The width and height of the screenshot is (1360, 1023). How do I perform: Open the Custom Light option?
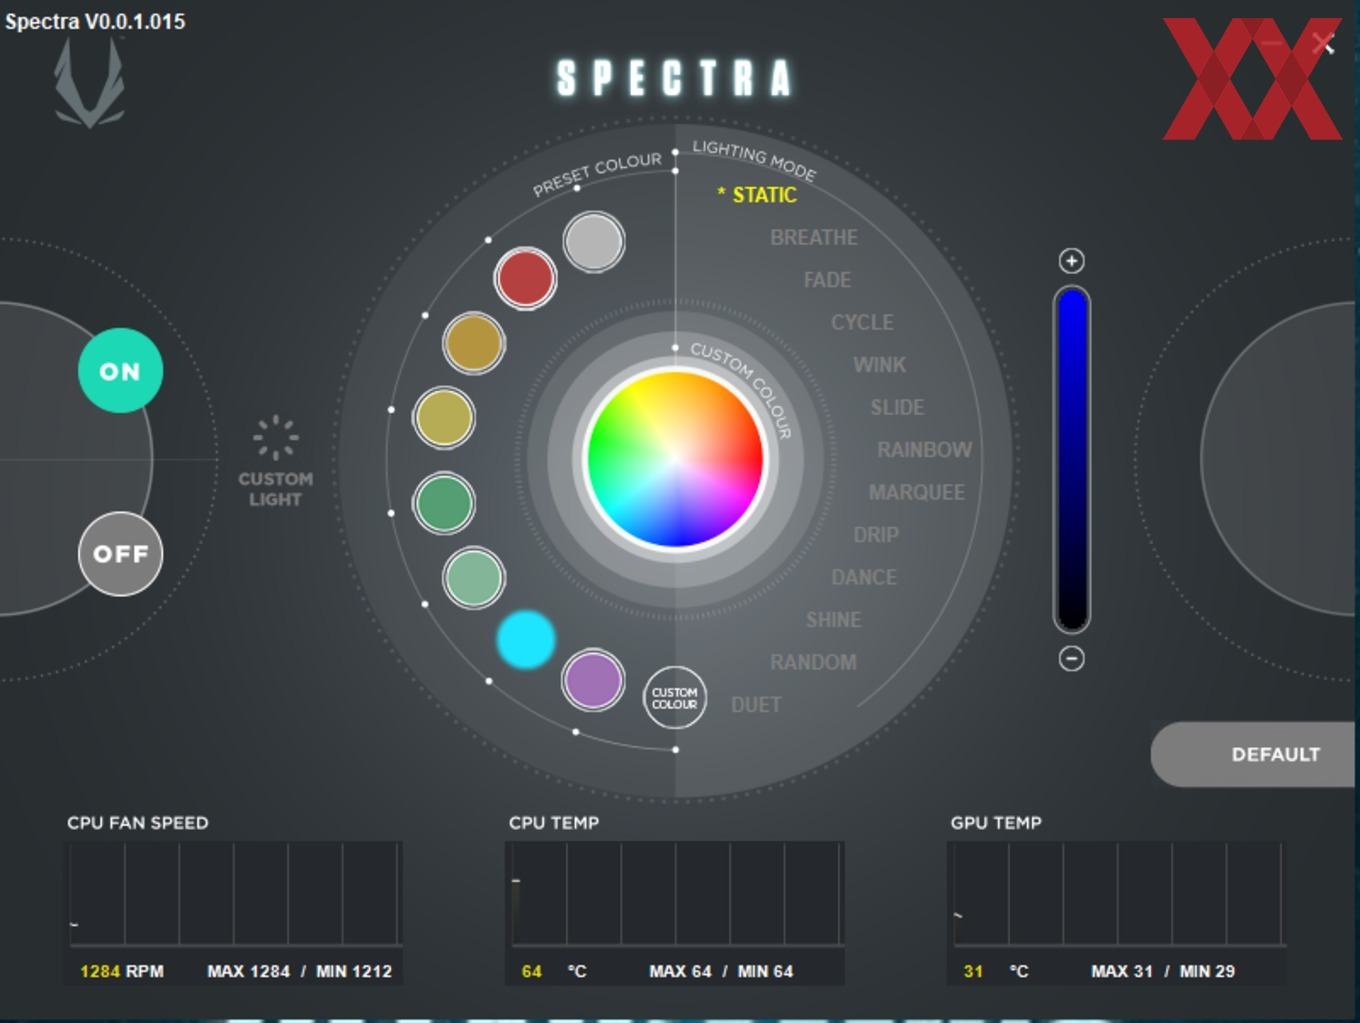click(275, 462)
